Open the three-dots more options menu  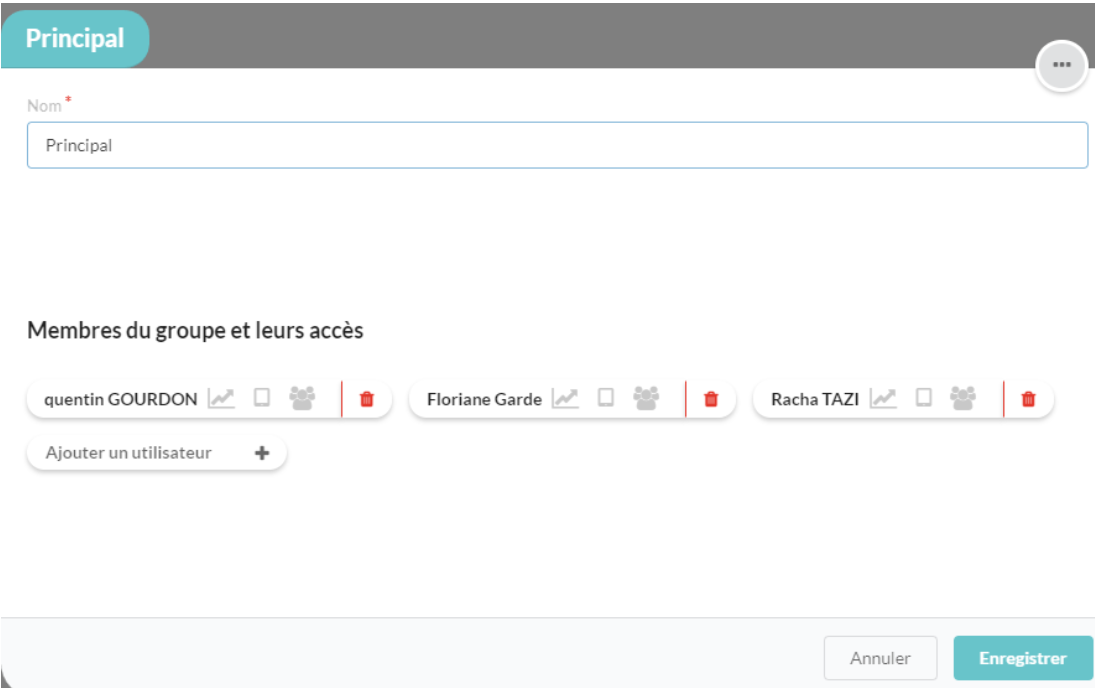click(1061, 65)
